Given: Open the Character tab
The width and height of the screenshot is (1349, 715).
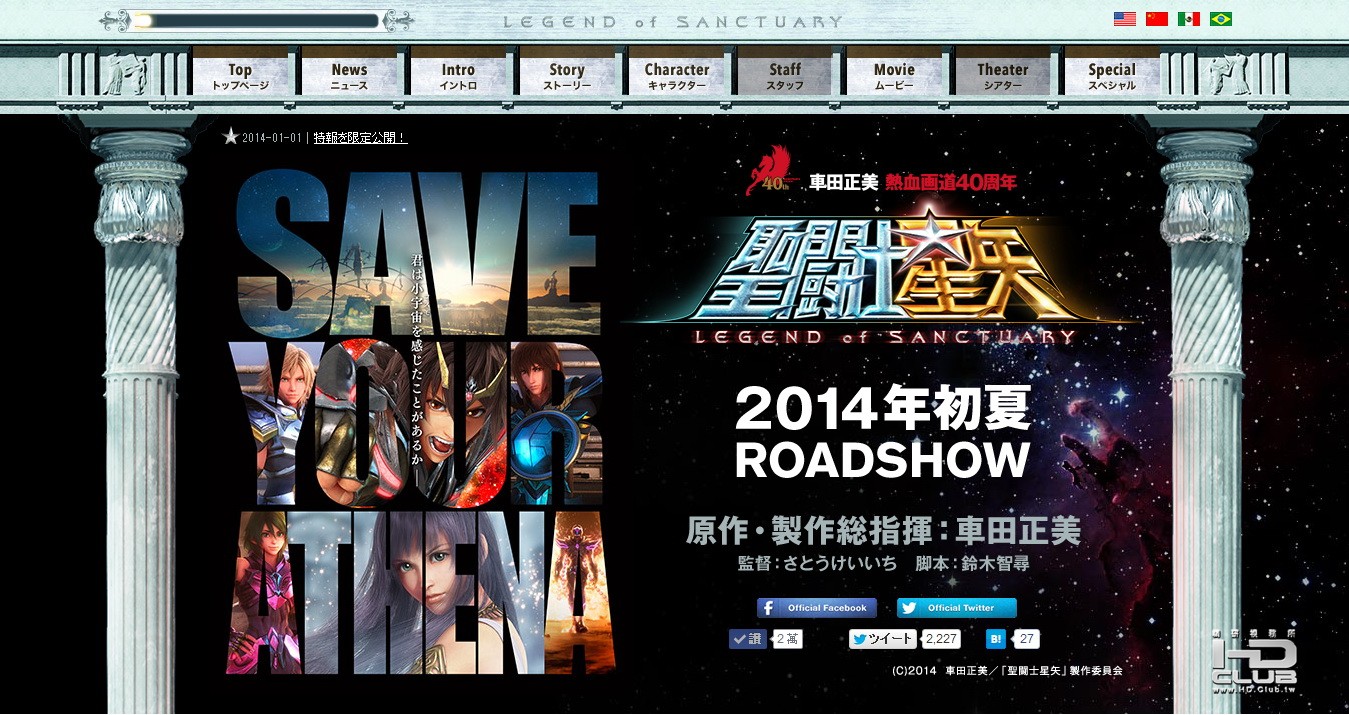Looking at the screenshot, I should click(676, 76).
